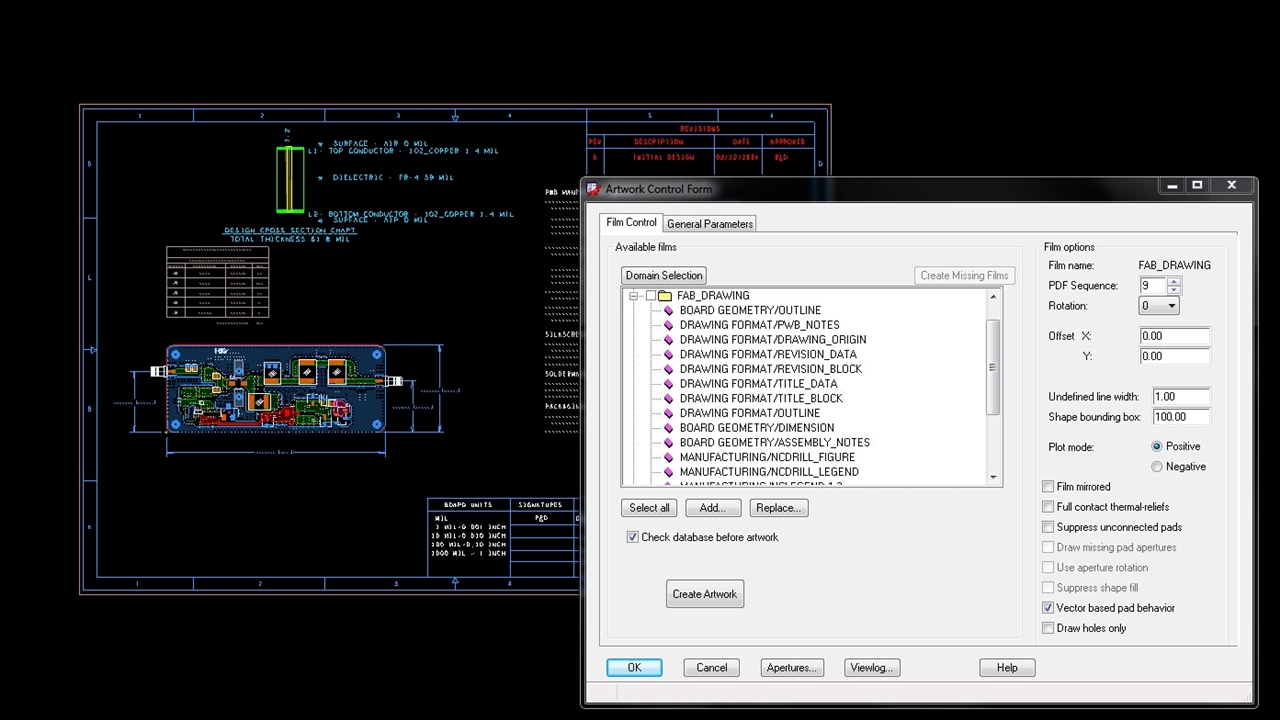Increase PDF Sequence with up arrow
This screenshot has width=1280, height=720.
[1174, 281]
